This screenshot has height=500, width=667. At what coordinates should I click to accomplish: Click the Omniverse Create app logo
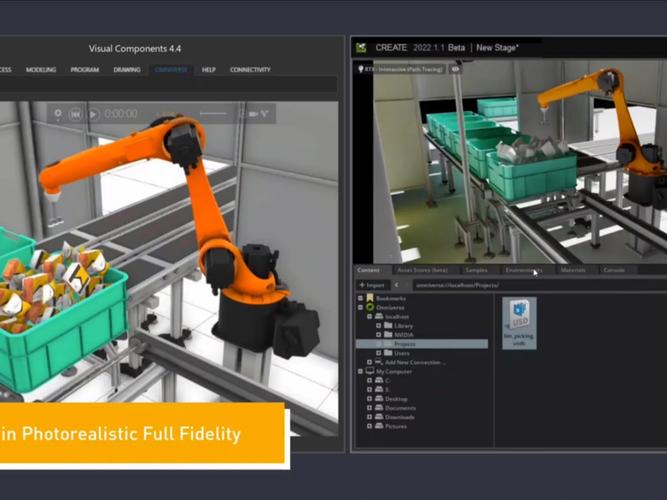pyautogui.click(x=361, y=48)
